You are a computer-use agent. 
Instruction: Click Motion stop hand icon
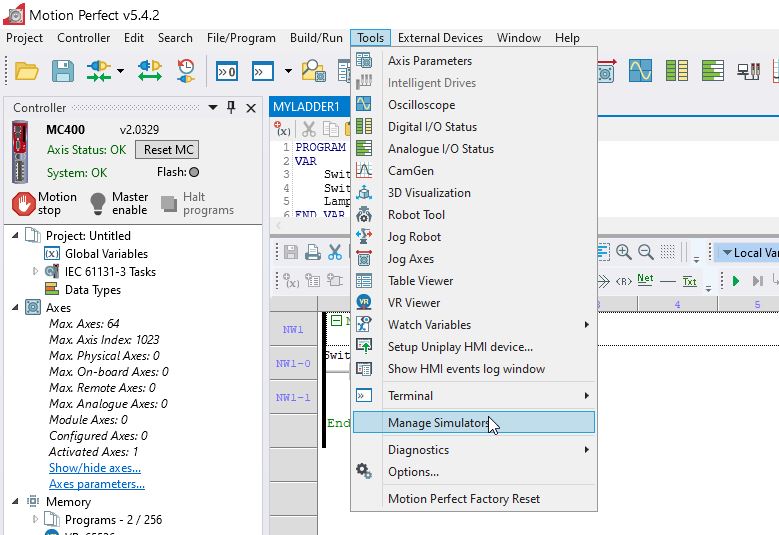[23, 204]
